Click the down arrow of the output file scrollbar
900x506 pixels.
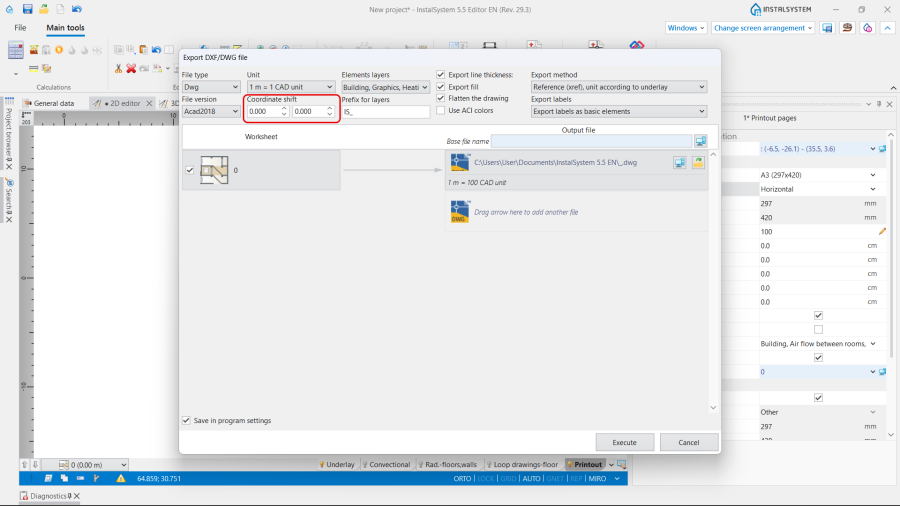[713, 408]
